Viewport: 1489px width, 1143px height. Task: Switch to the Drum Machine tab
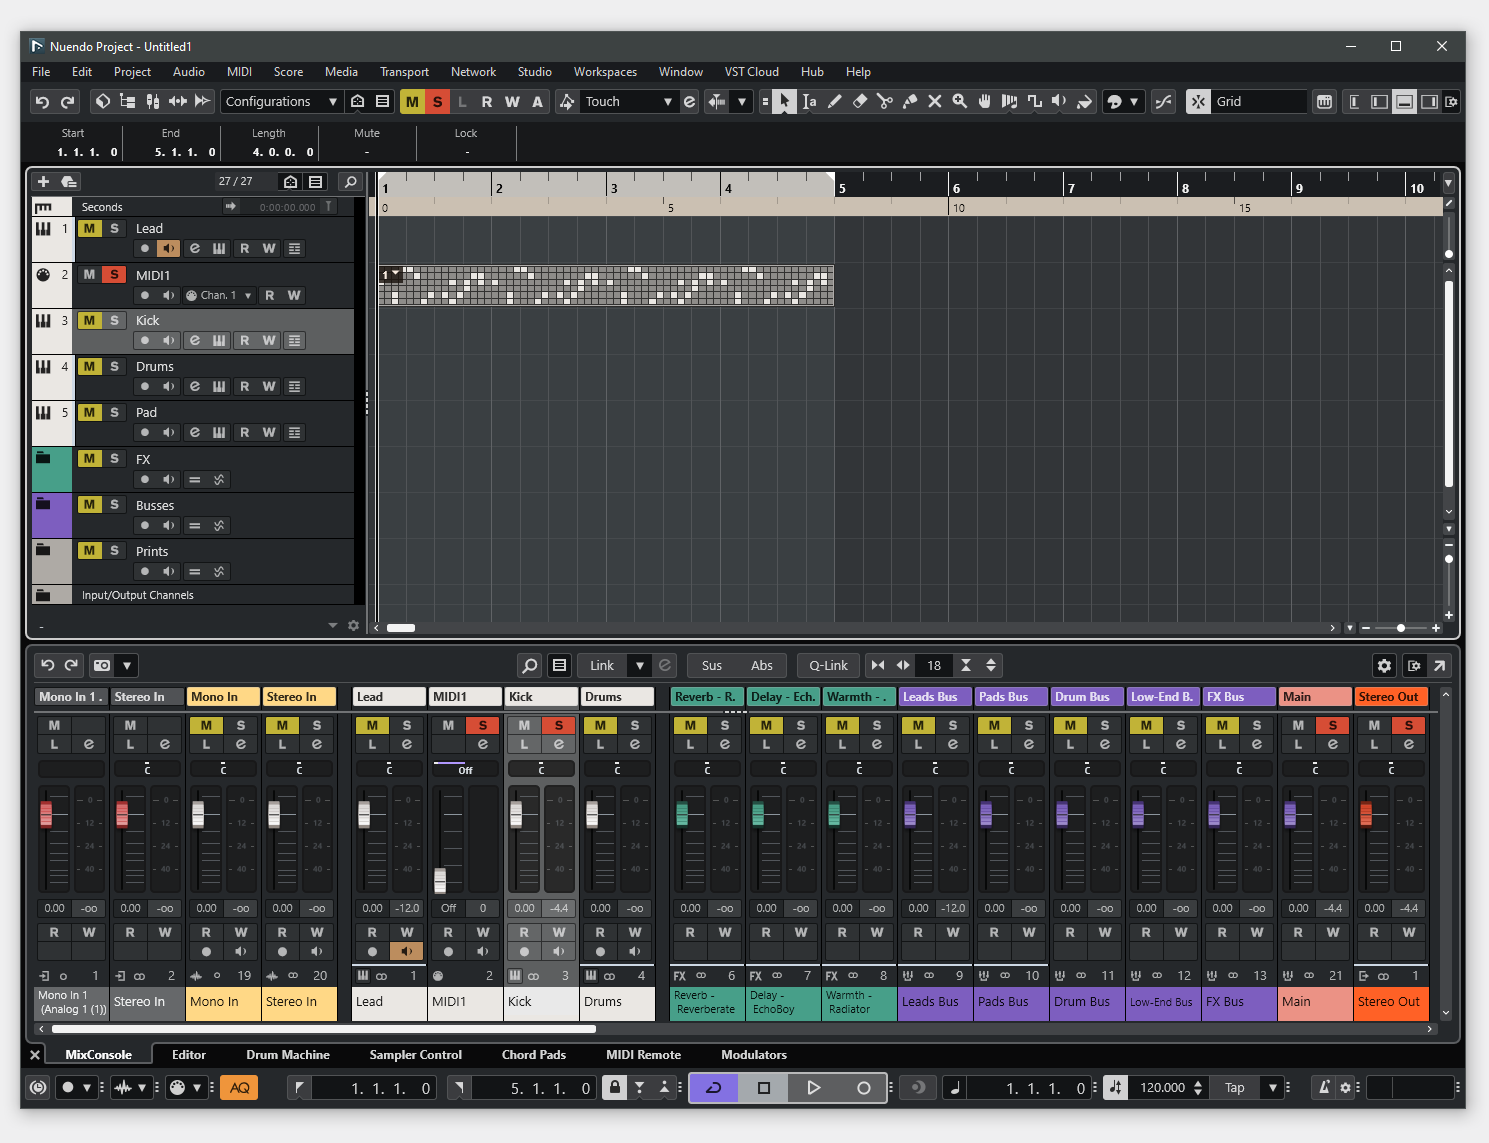[x=288, y=1054]
